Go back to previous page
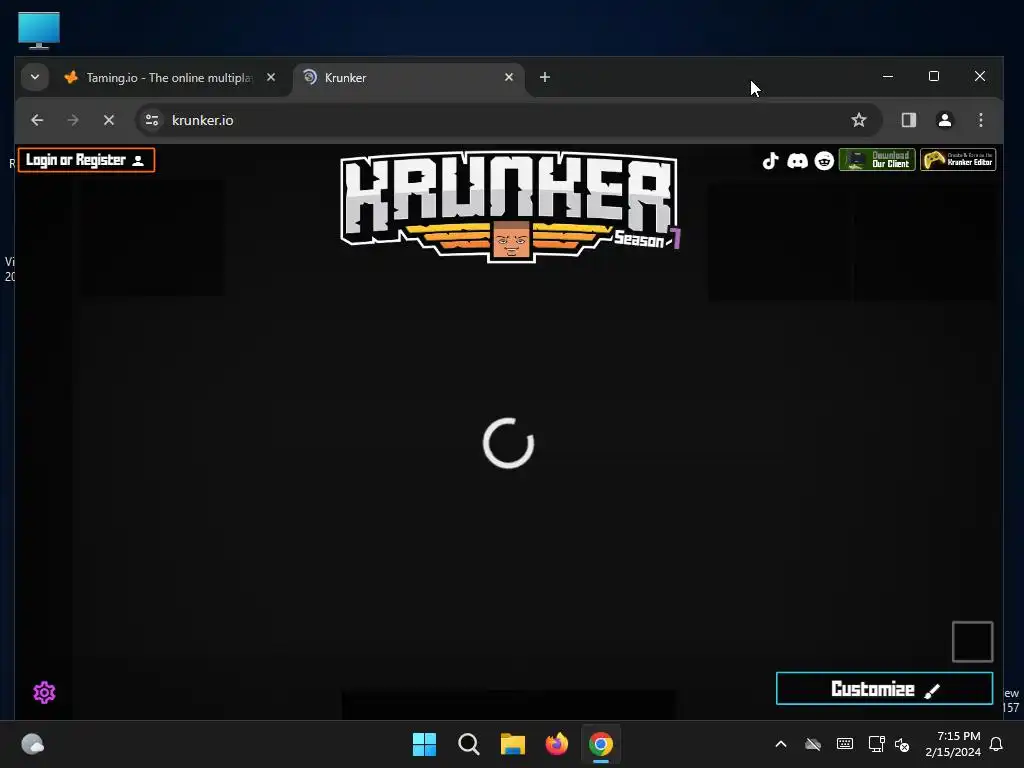1024x768 pixels. pos(37,120)
